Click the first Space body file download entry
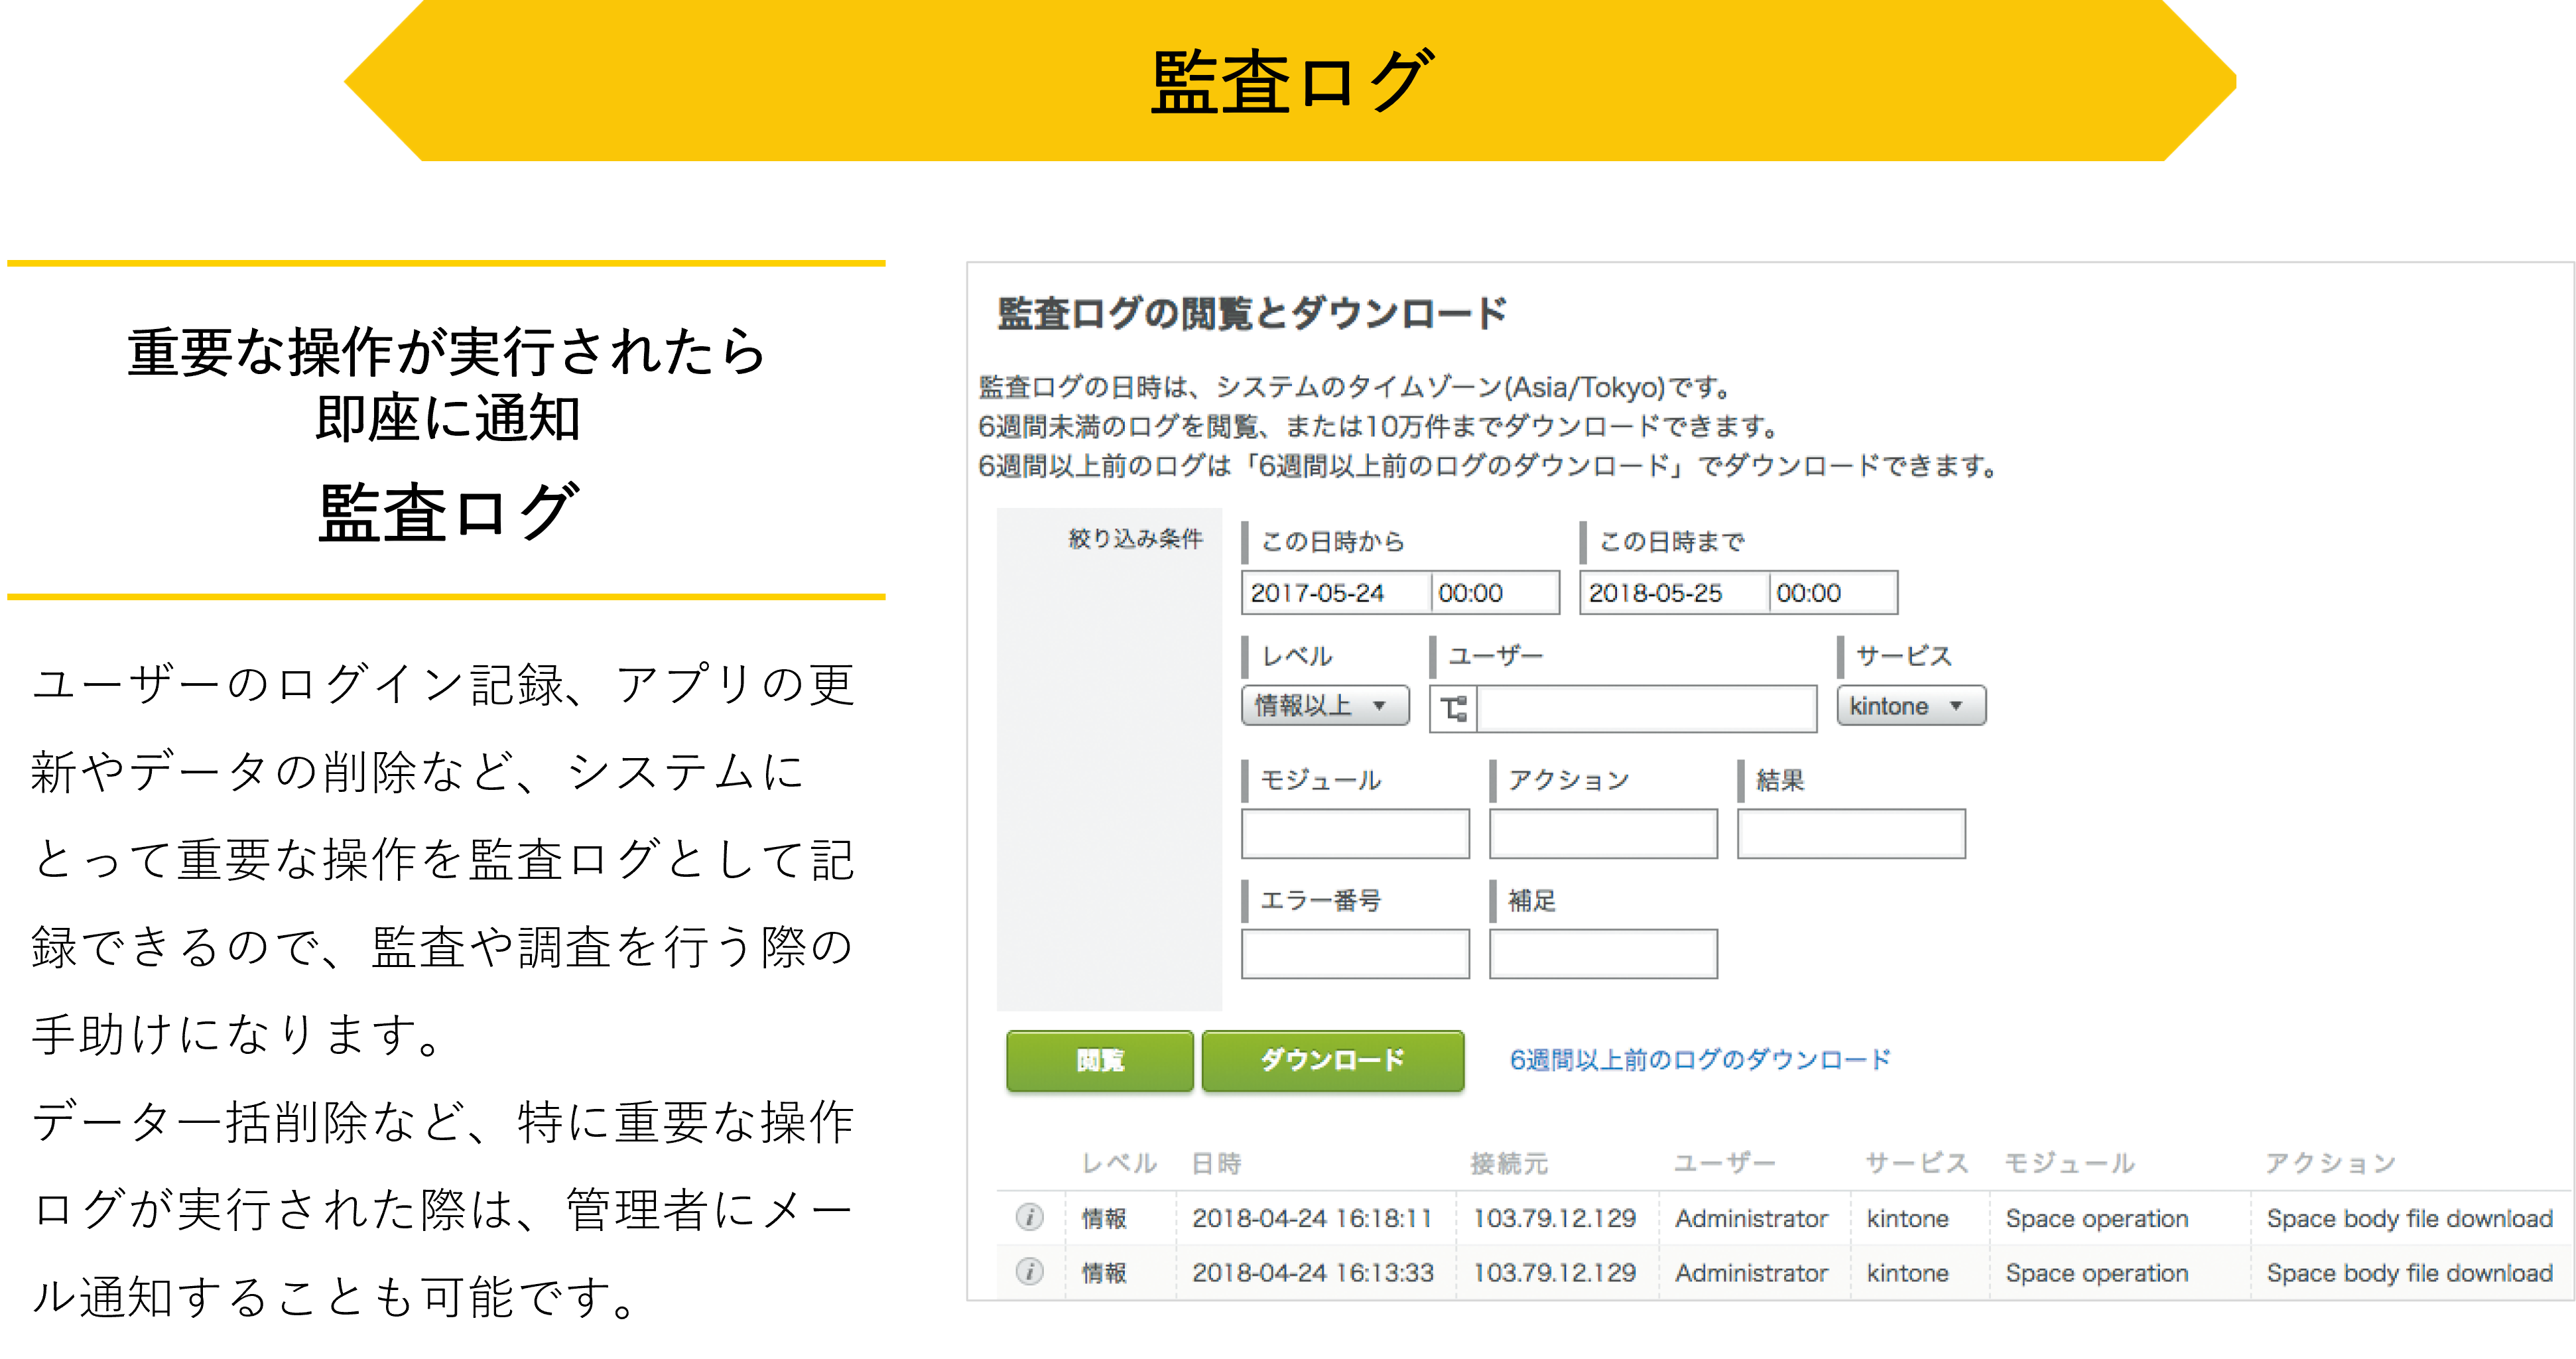Image resolution: width=2576 pixels, height=1359 pixels. (2409, 1218)
